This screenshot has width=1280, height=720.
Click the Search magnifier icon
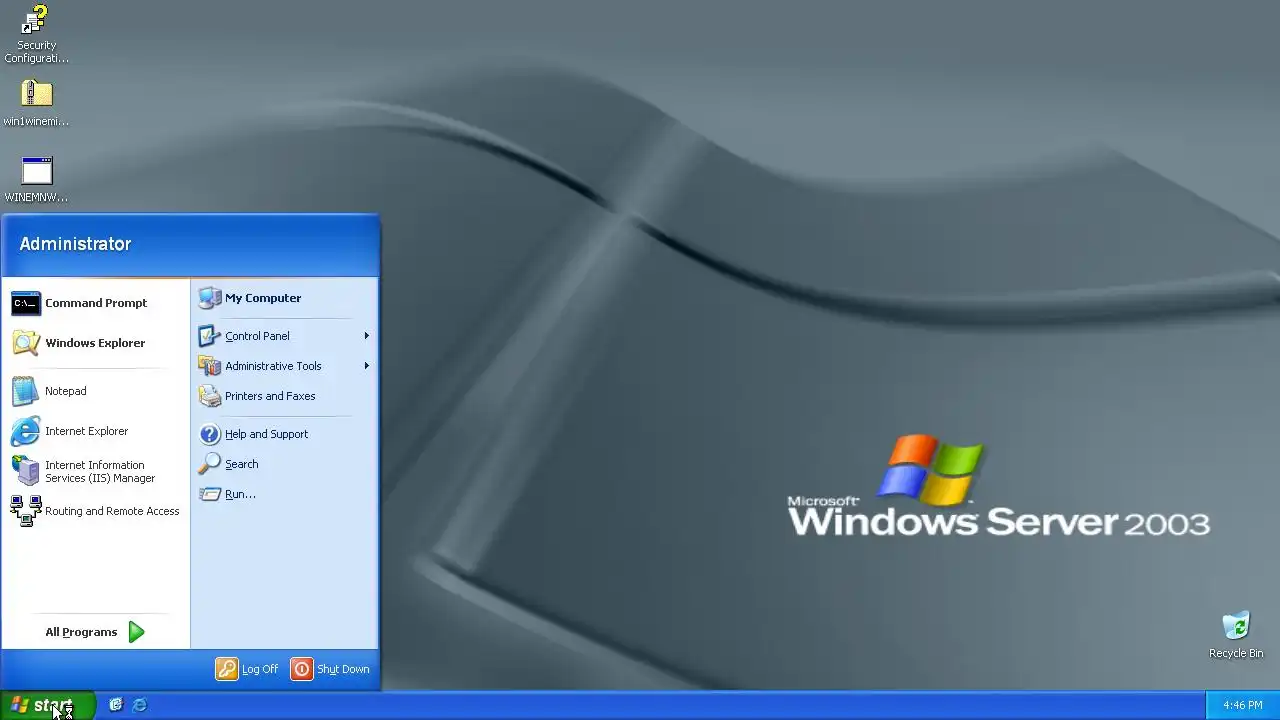pyautogui.click(x=209, y=464)
